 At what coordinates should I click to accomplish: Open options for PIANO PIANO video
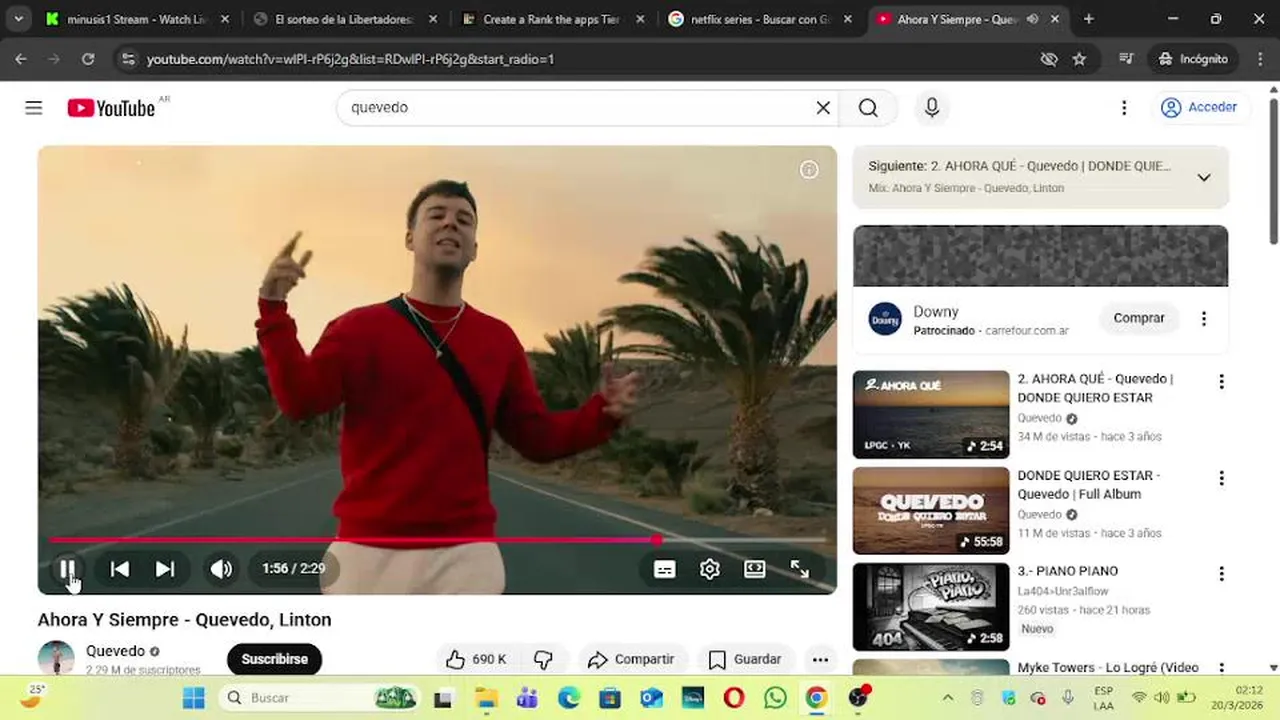click(1221, 574)
